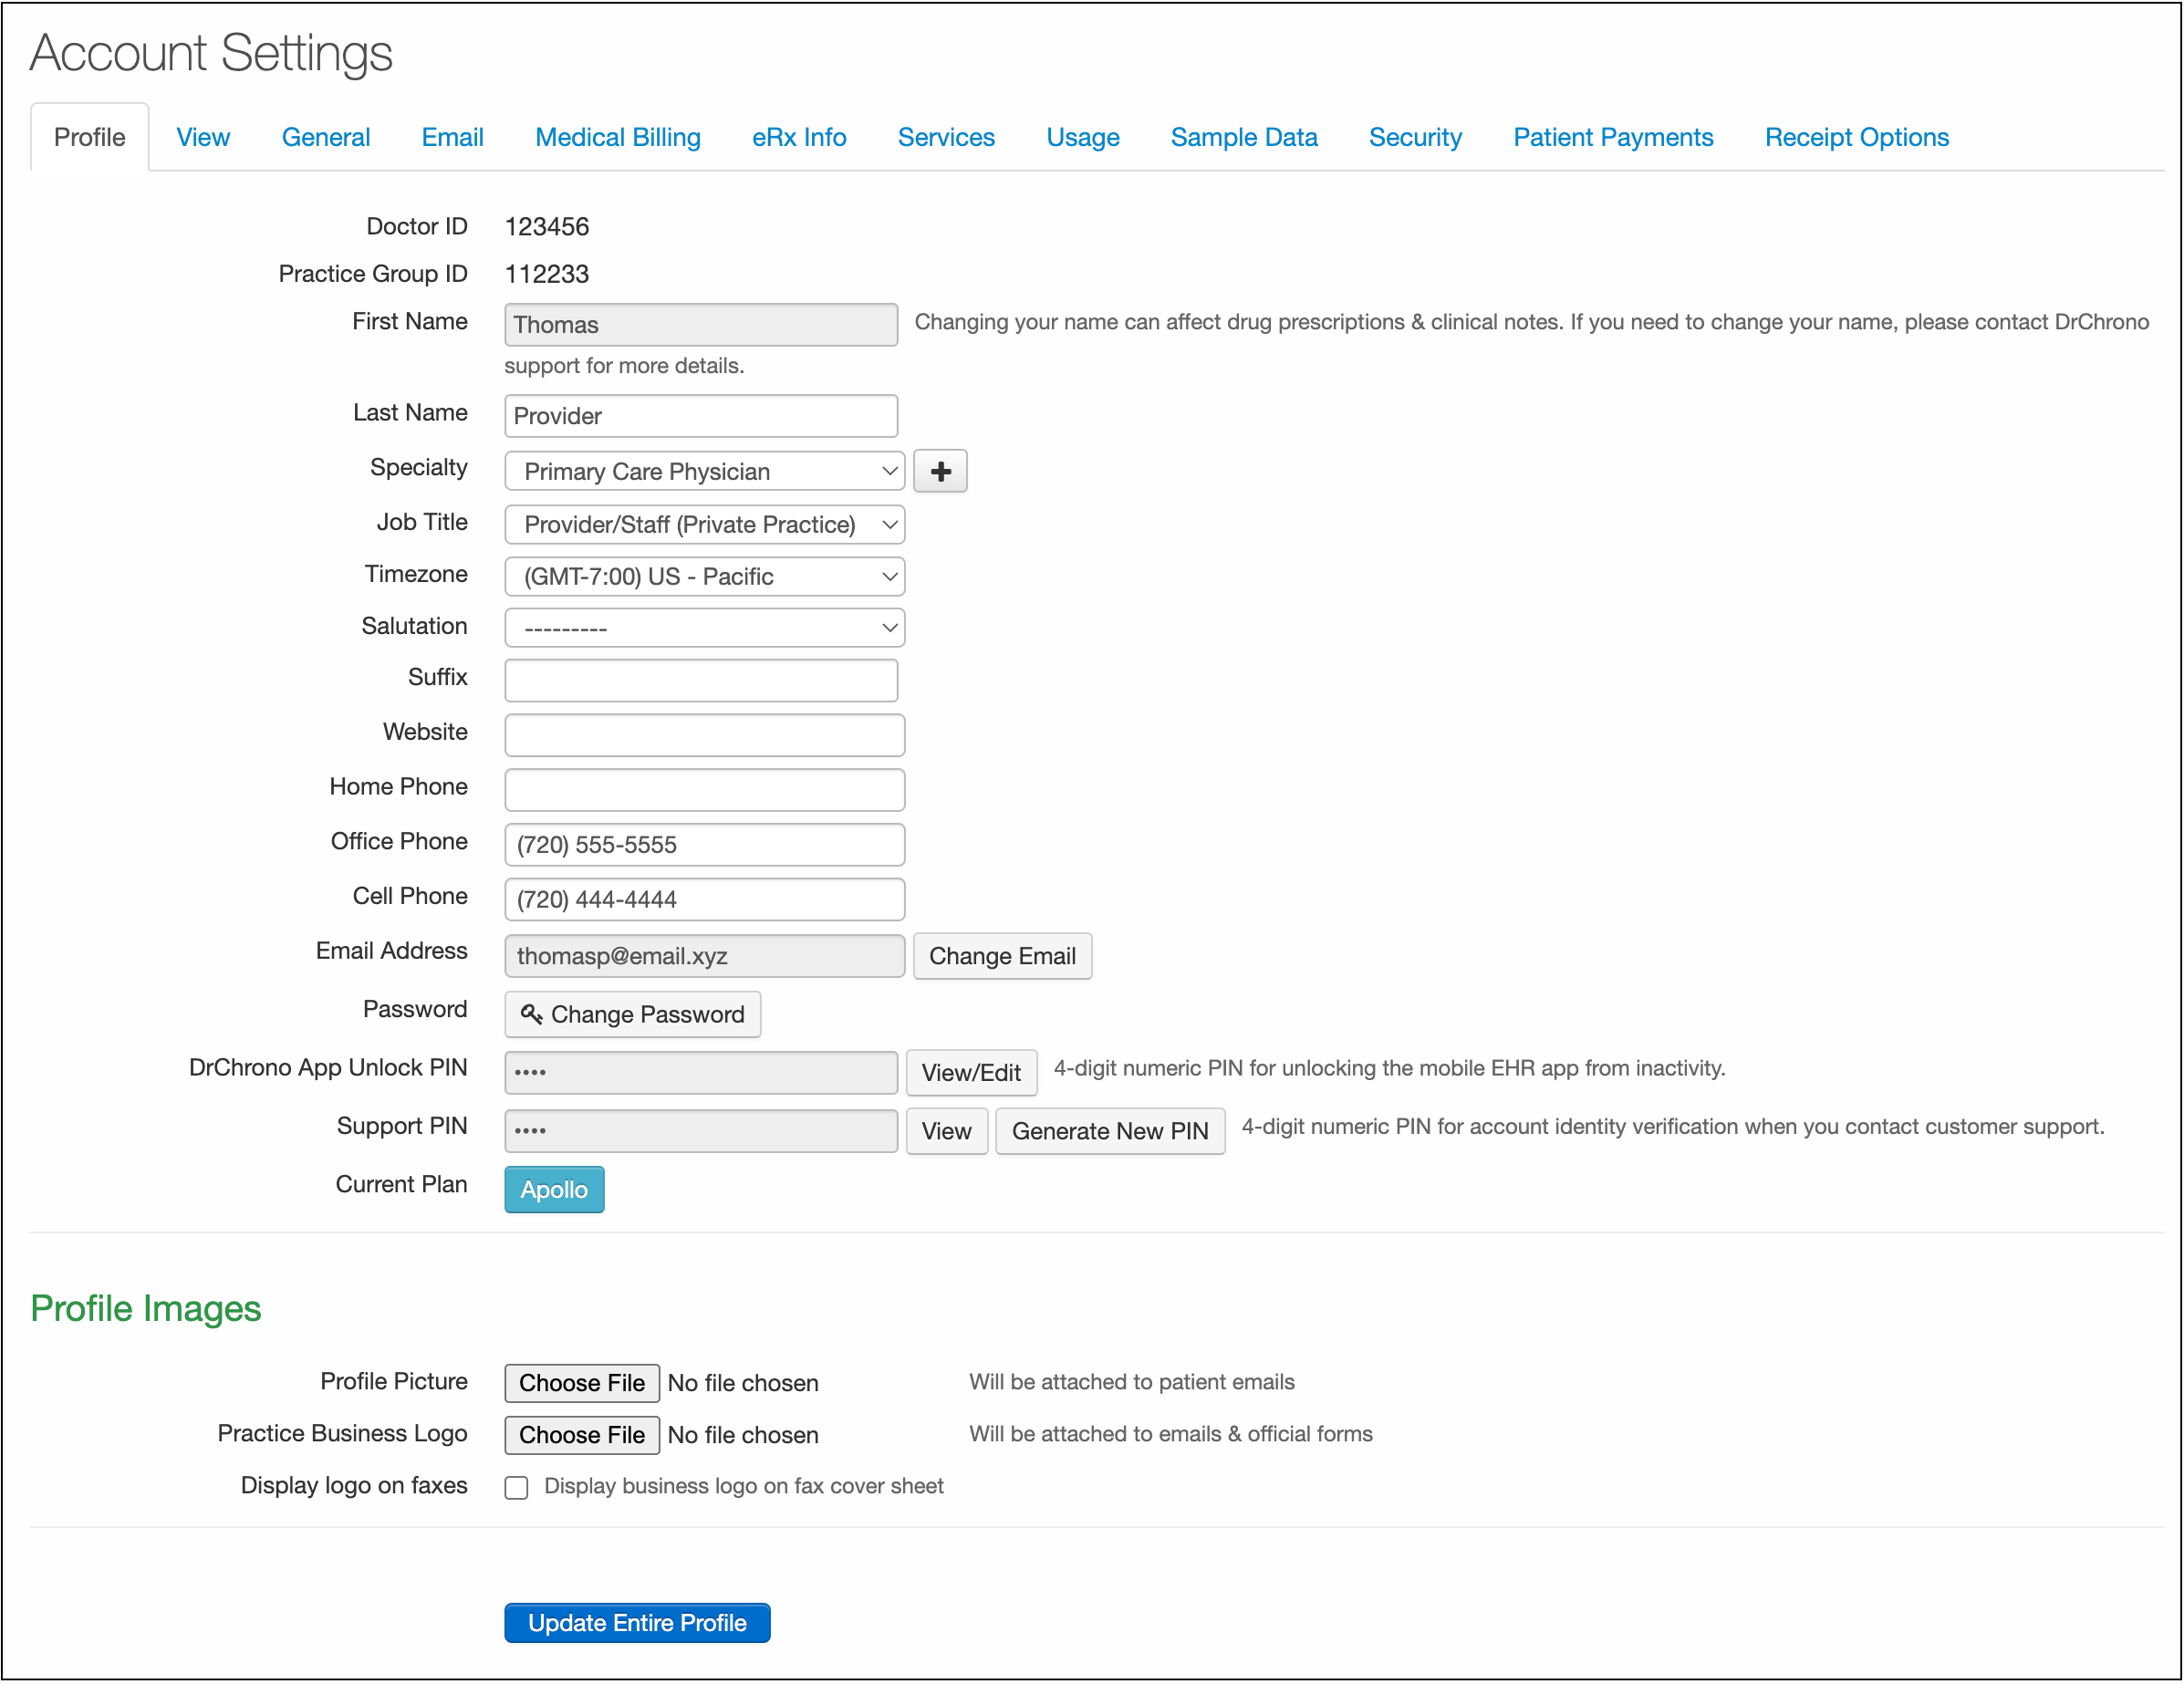Click View/Edit for App Unlock PIN
2184x1684 pixels.
pos(970,1072)
